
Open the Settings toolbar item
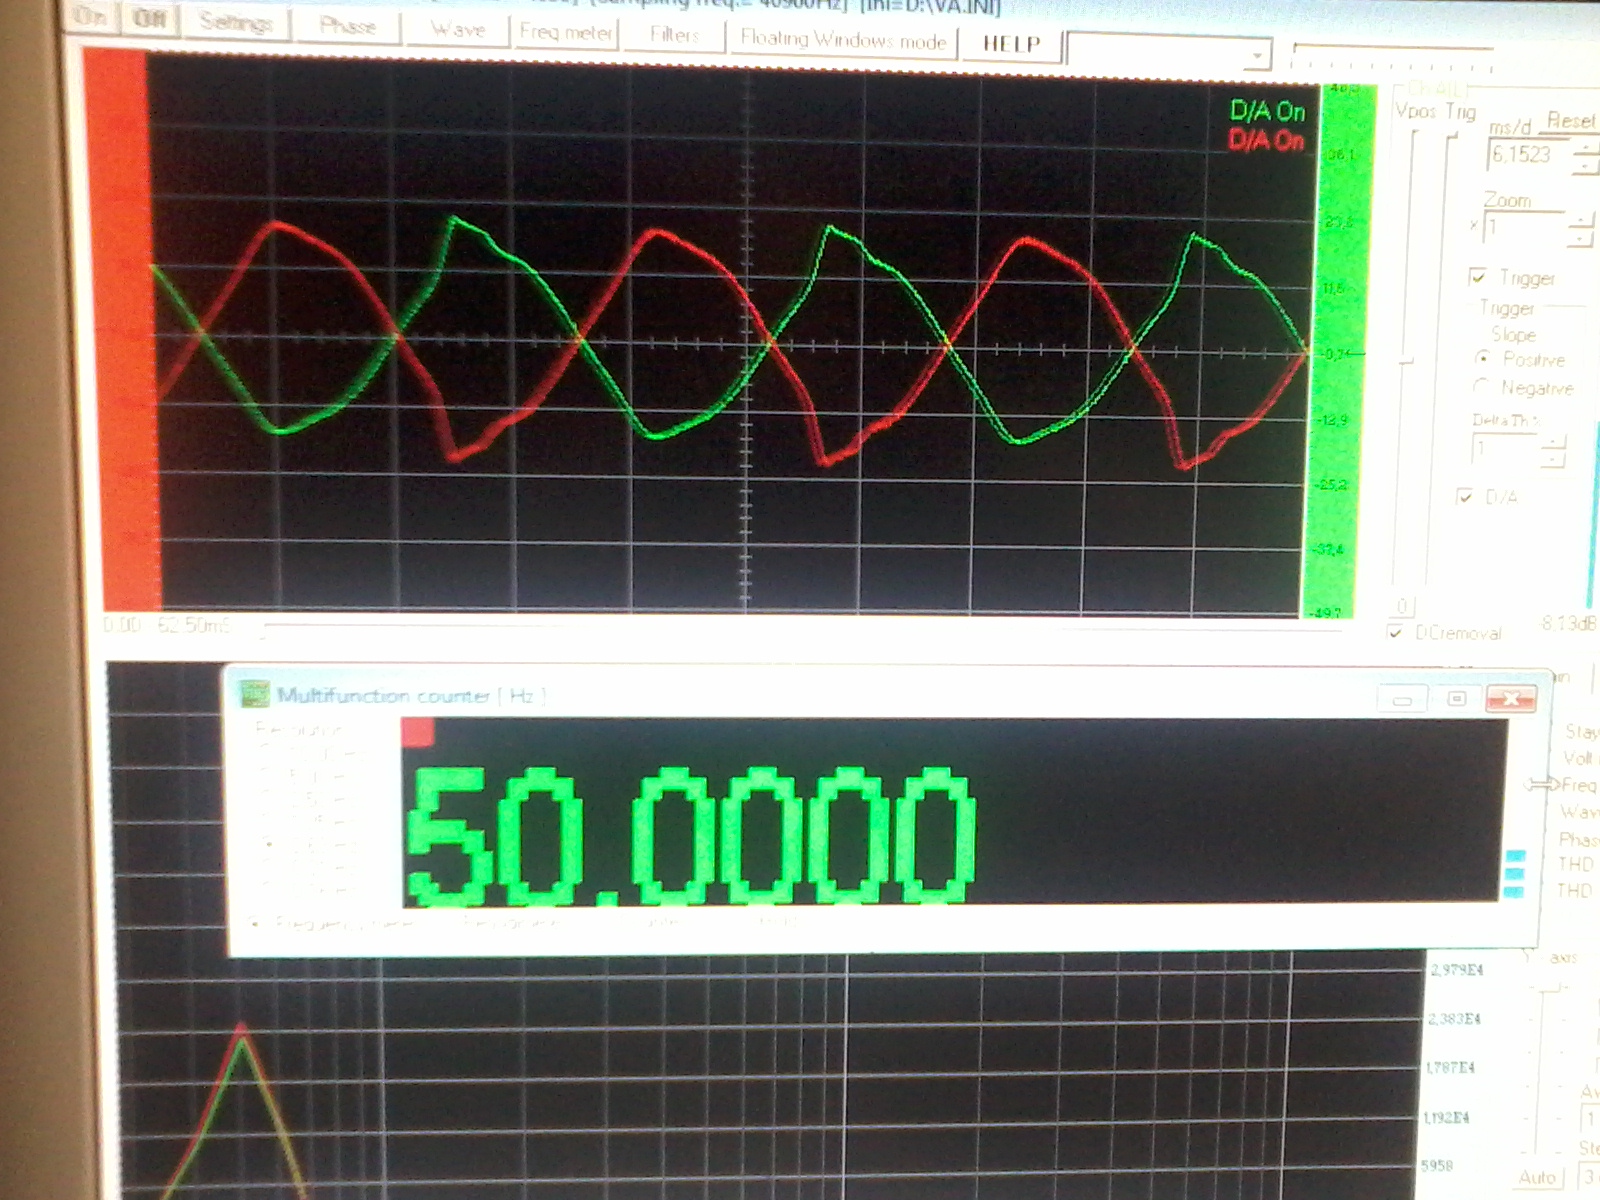tap(236, 21)
